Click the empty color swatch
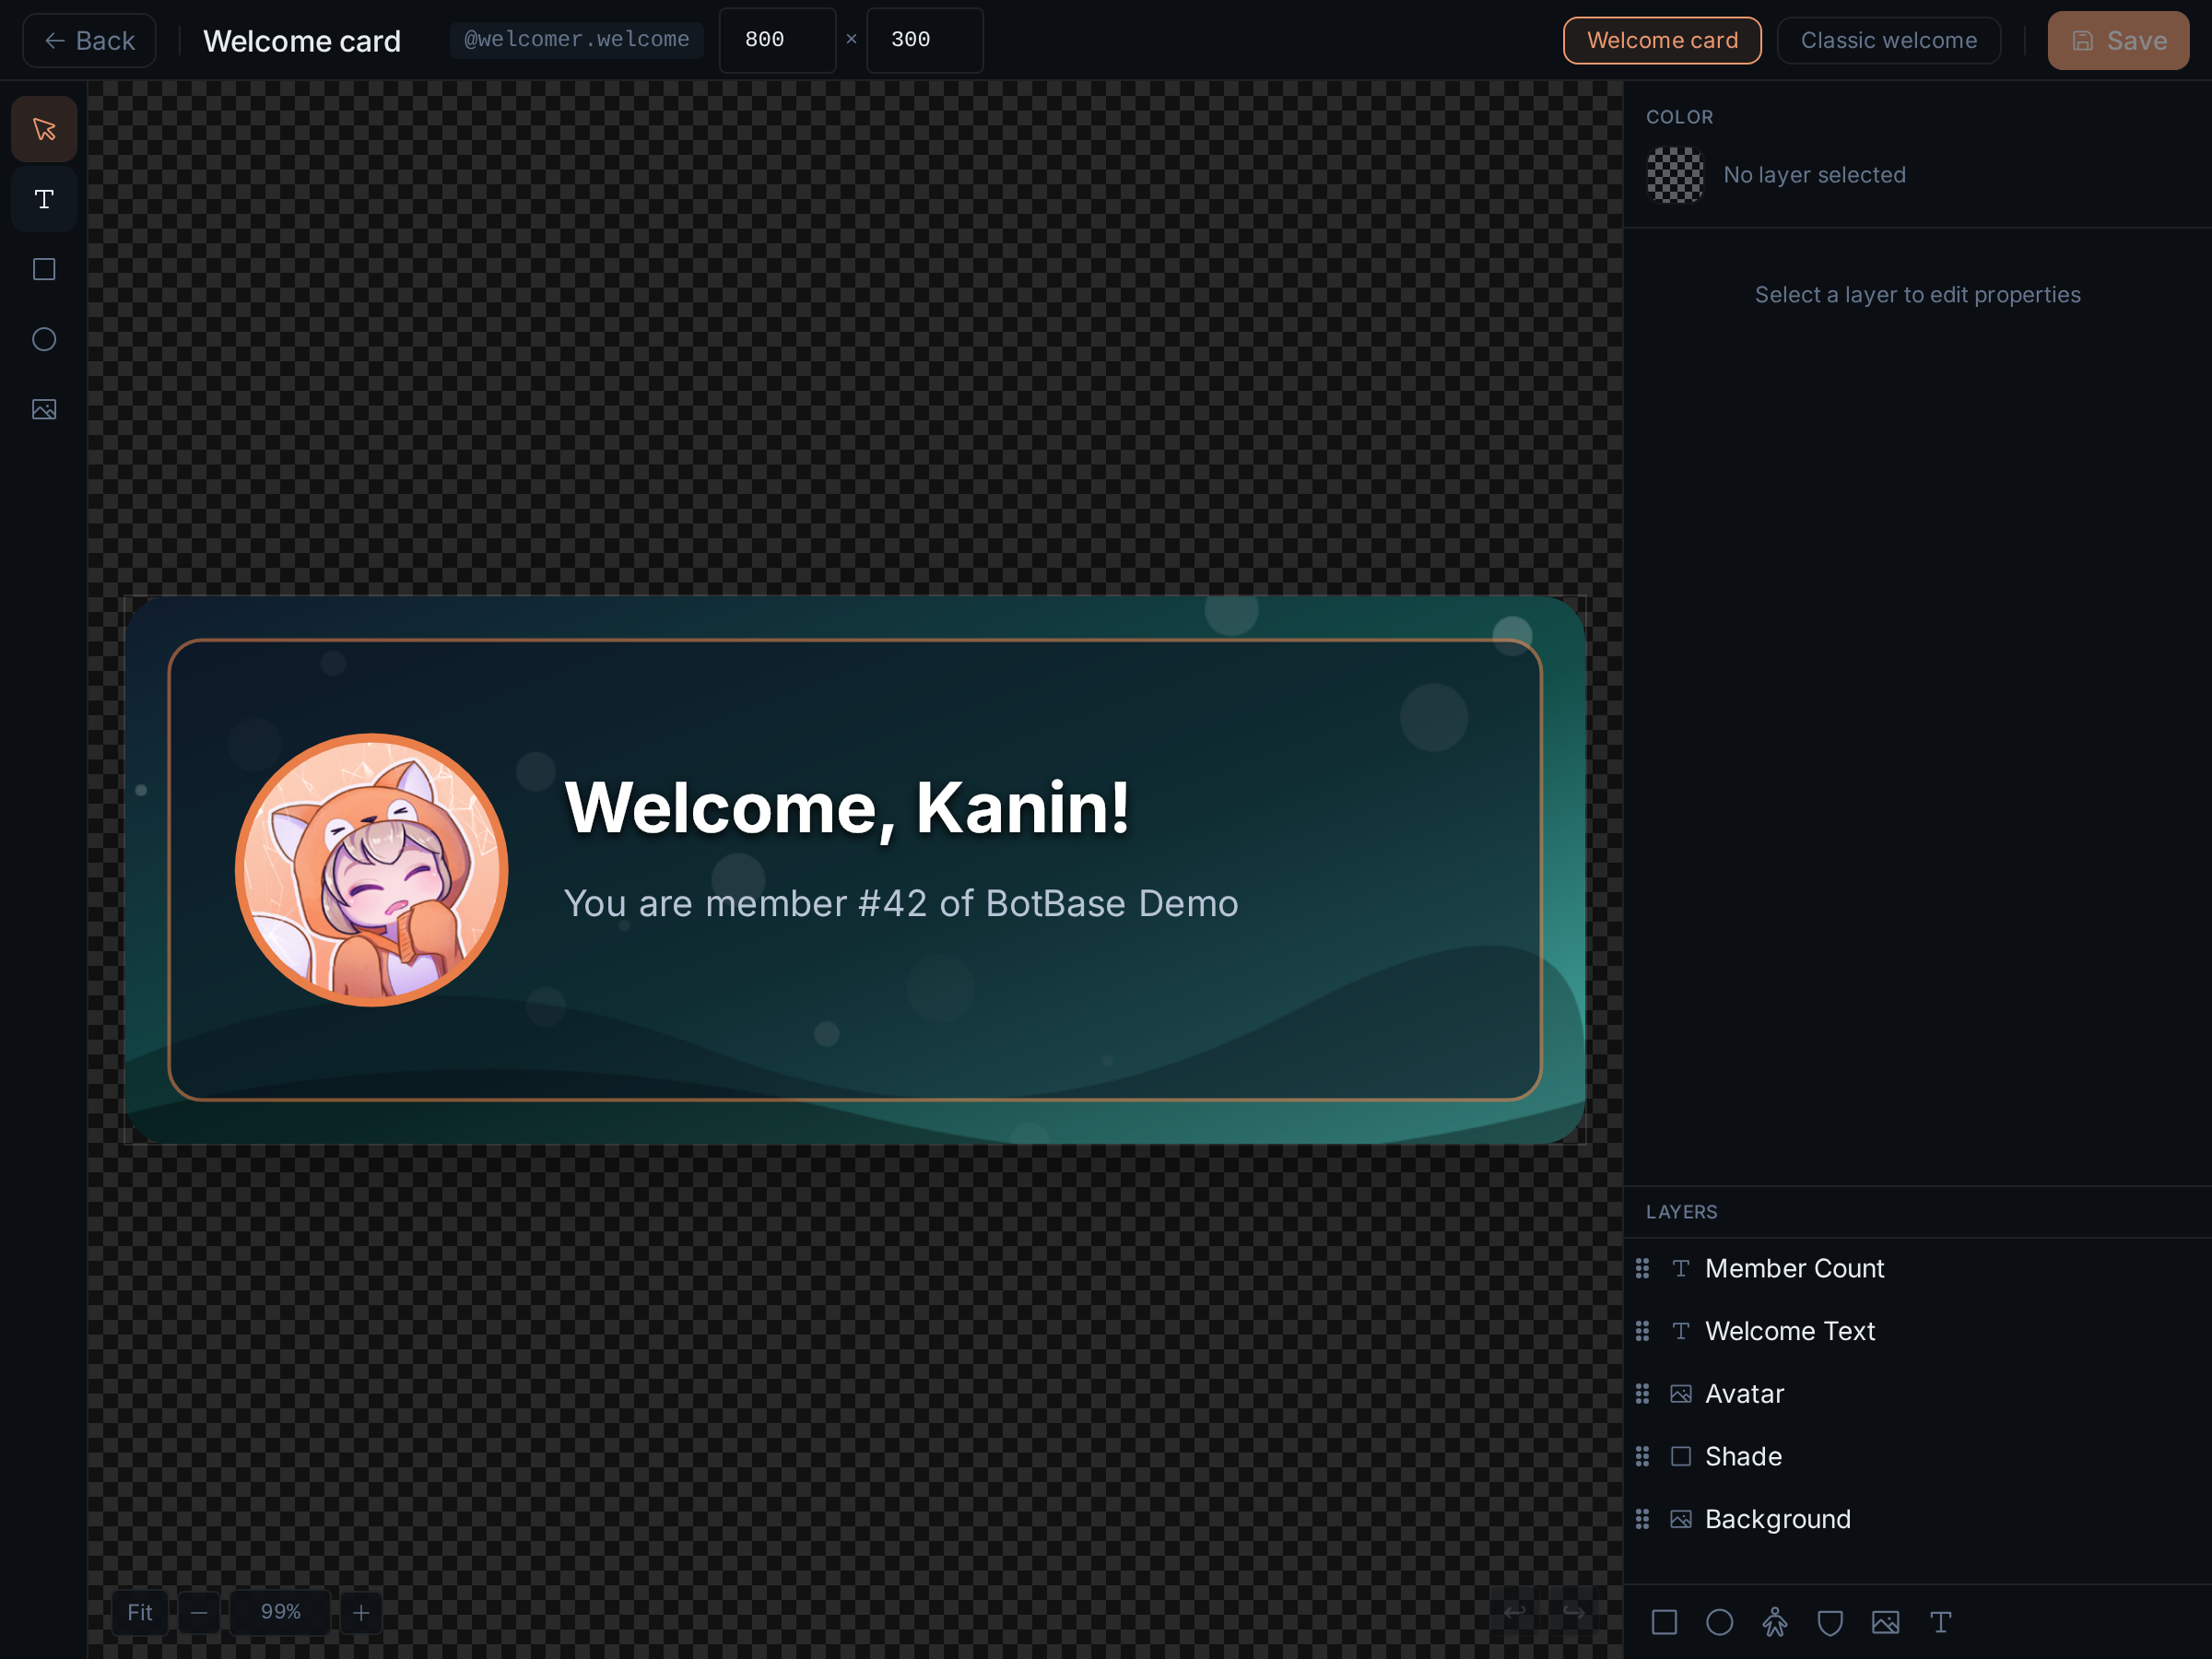The image size is (2212, 1659). point(1675,175)
